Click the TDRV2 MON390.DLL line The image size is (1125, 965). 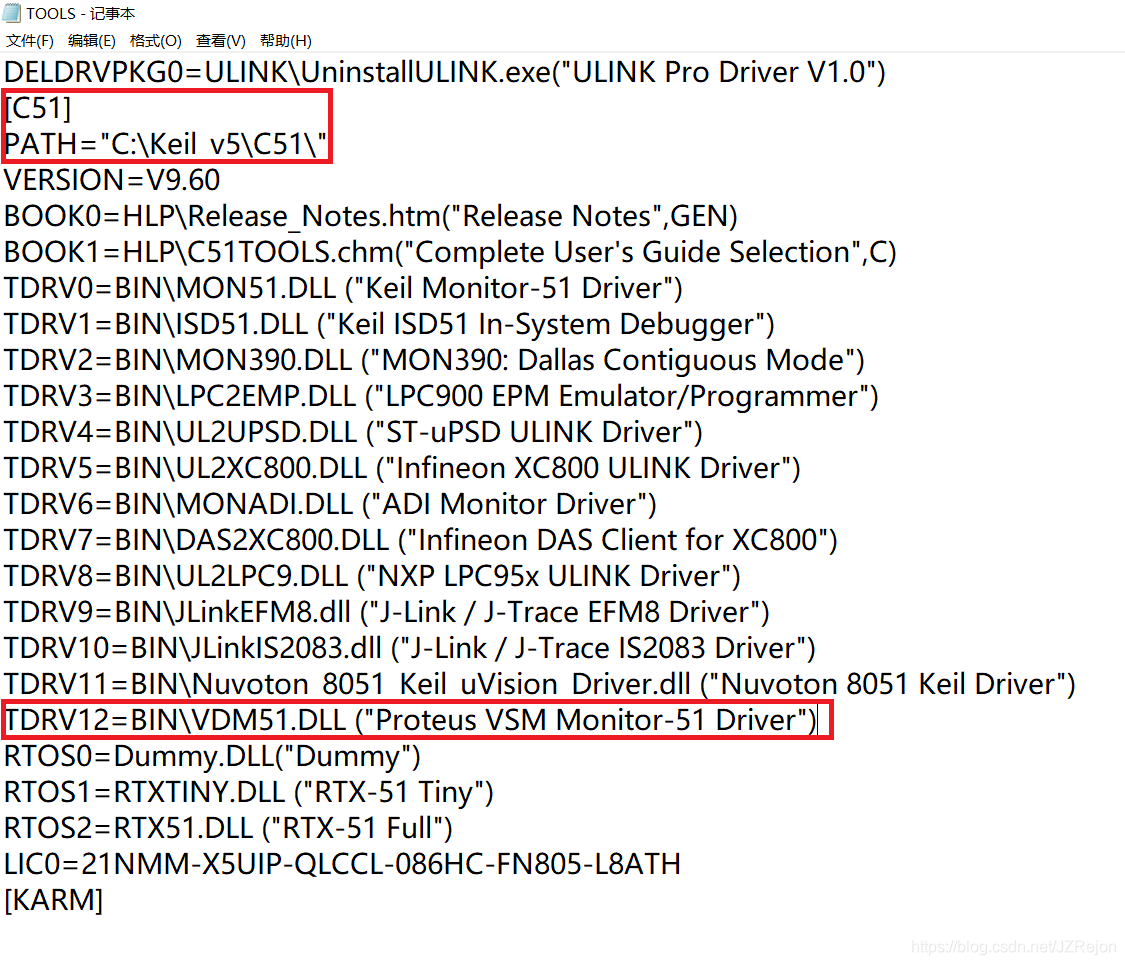(x=434, y=360)
